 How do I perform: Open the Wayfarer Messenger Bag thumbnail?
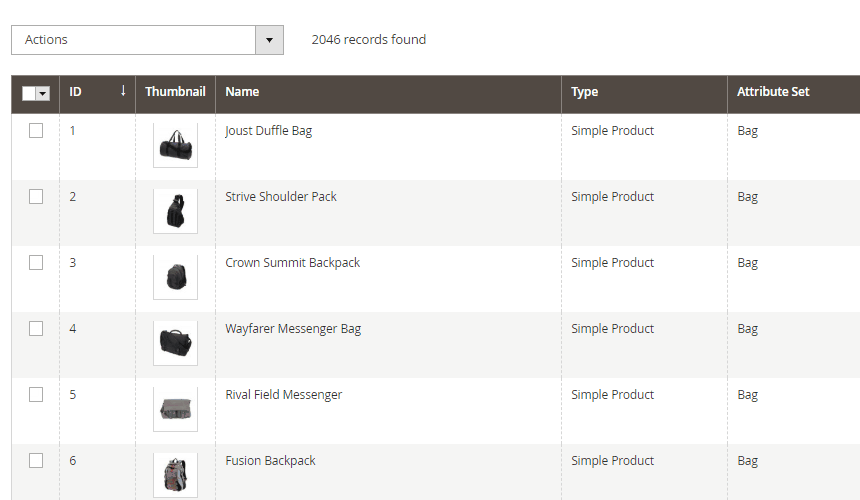click(176, 343)
